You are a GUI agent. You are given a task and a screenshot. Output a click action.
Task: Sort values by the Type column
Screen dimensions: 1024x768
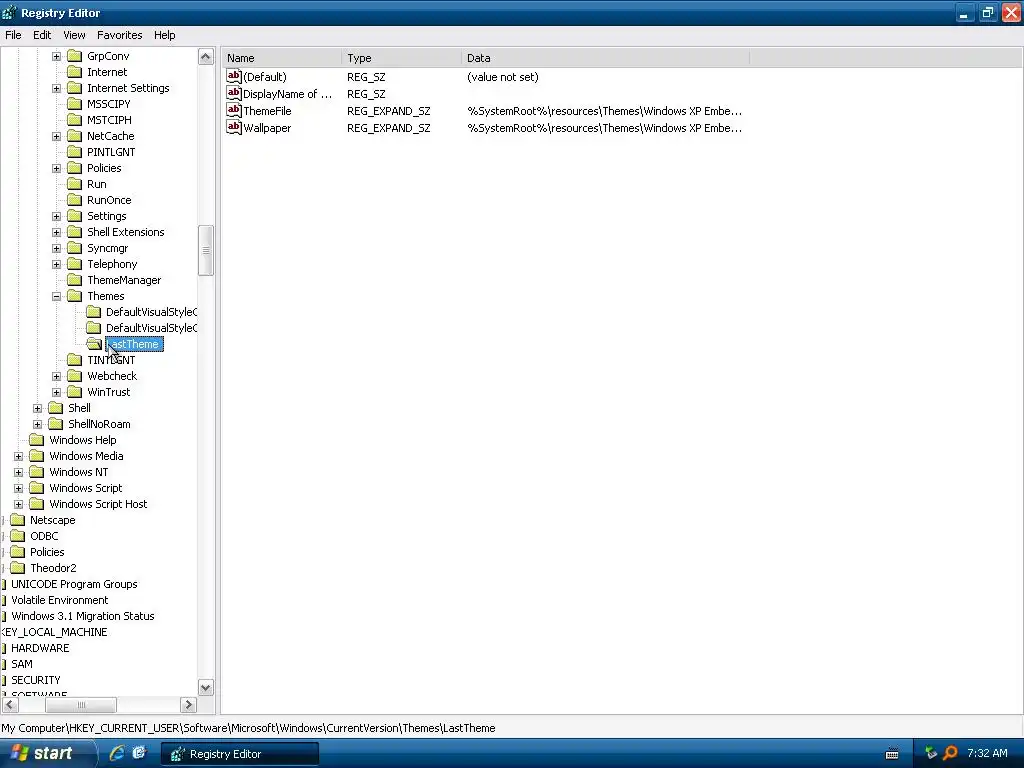pyautogui.click(x=401, y=58)
